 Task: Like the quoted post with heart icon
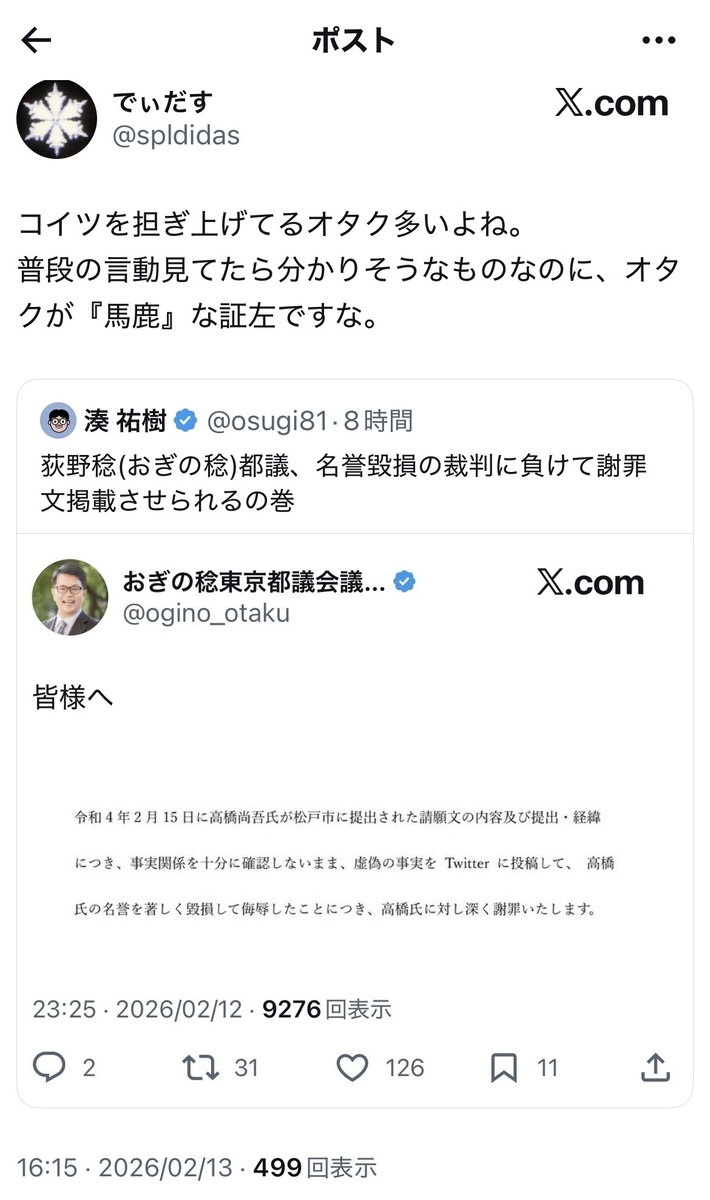tap(352, 1068)
